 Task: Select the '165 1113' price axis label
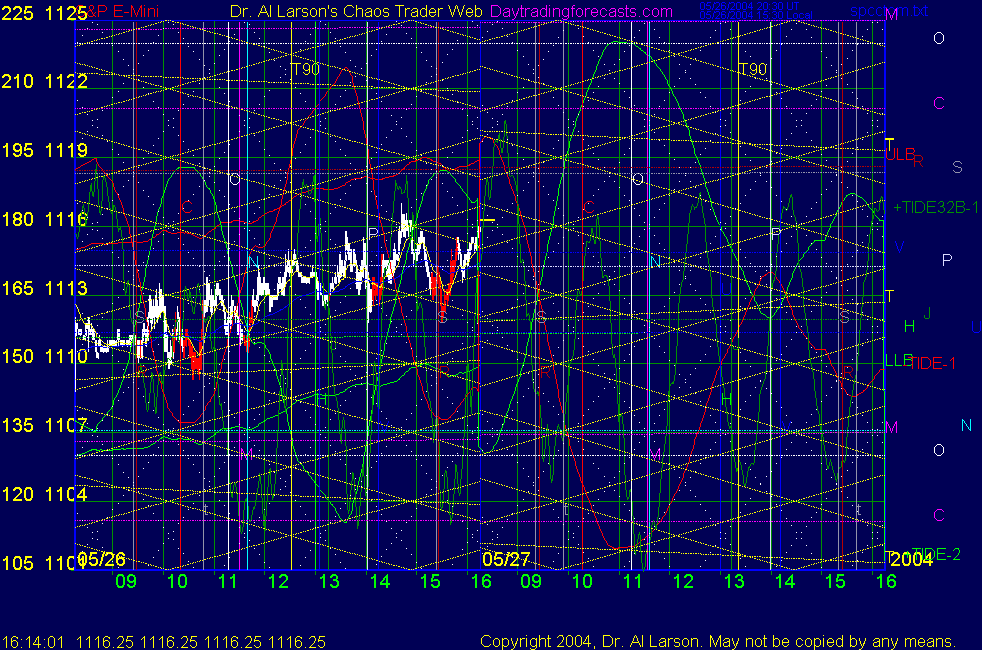tap(44, 288)
